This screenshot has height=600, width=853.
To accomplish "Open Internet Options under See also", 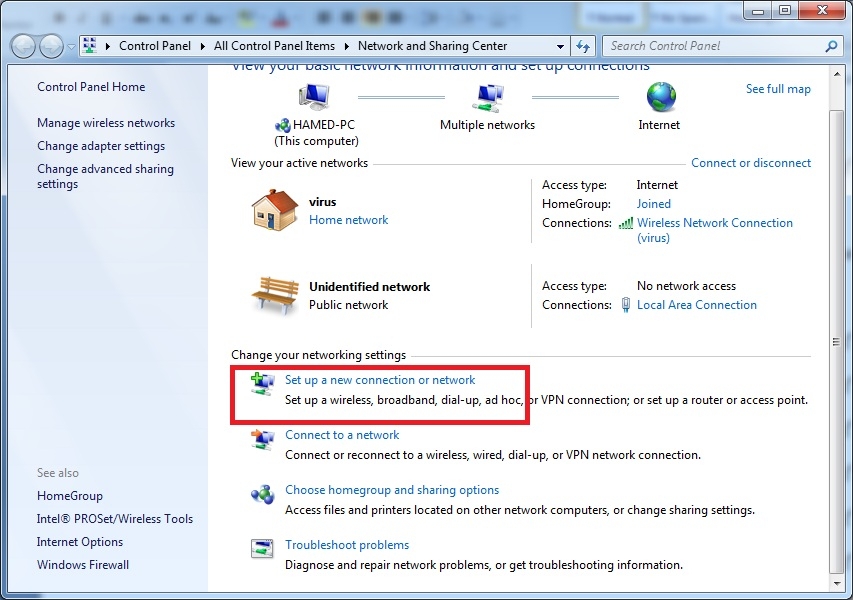I will click(80, 542).
